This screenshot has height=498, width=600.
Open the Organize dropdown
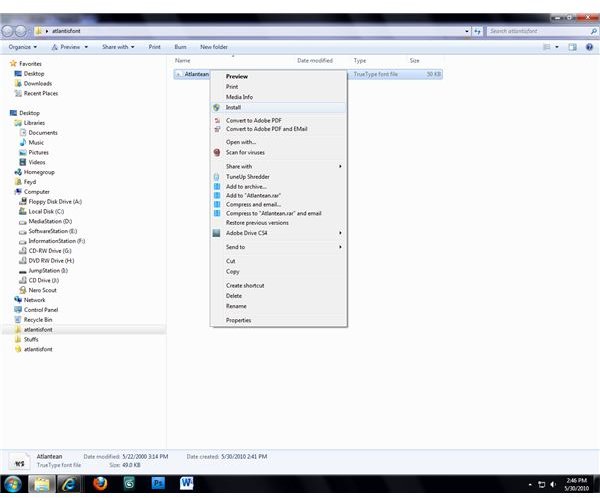pyautogui.click(x=23, y=47)
